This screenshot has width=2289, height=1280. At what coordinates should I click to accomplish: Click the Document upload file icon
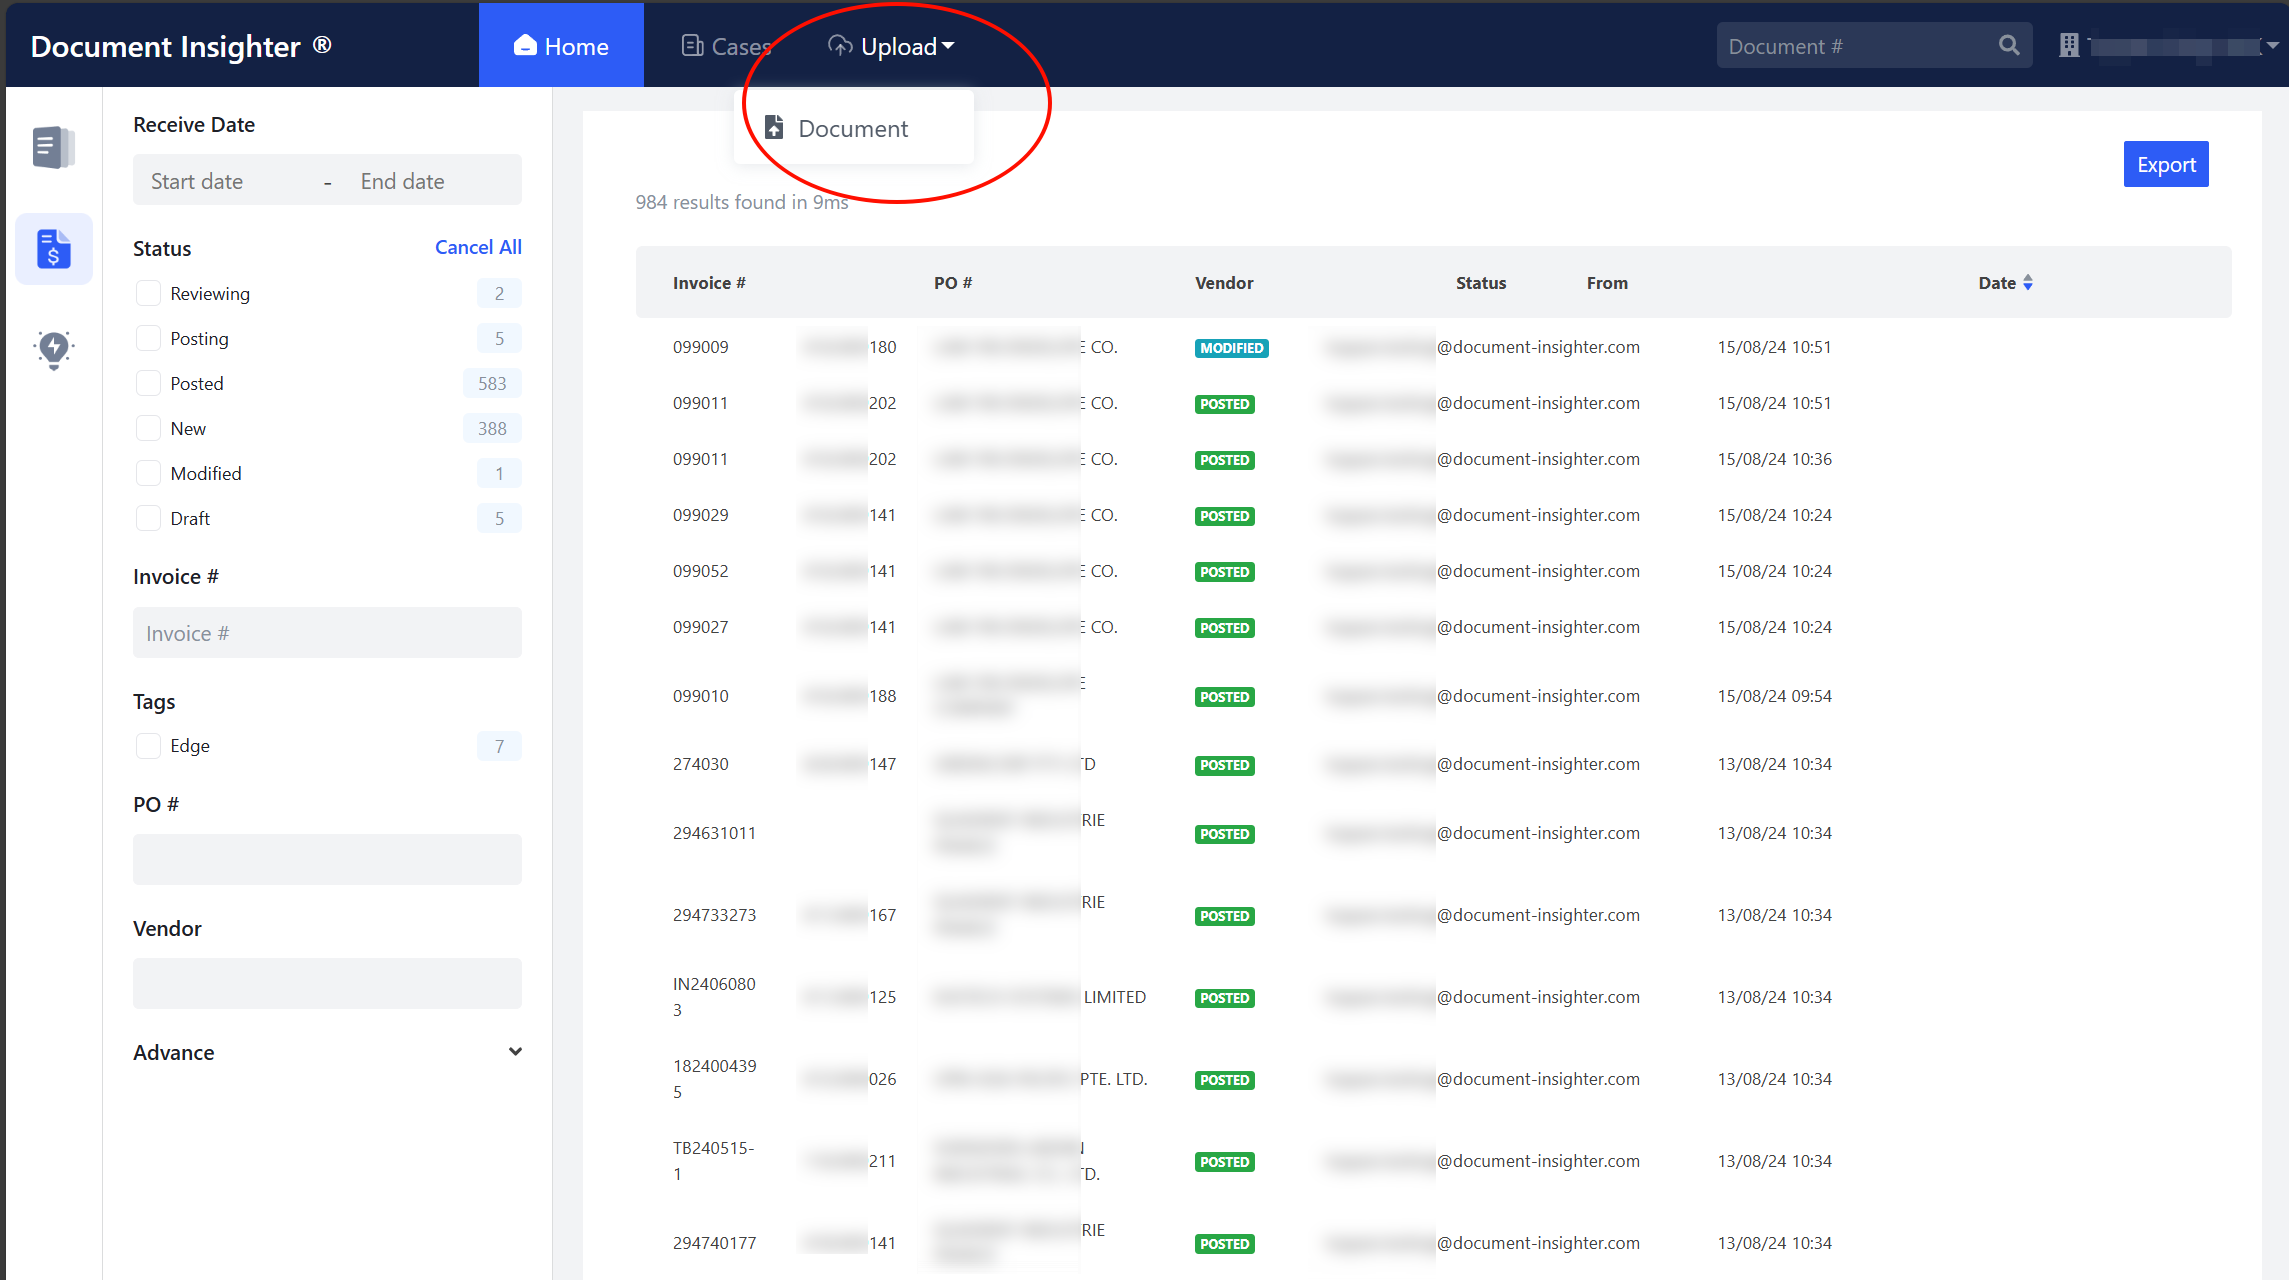pos(774,128)
